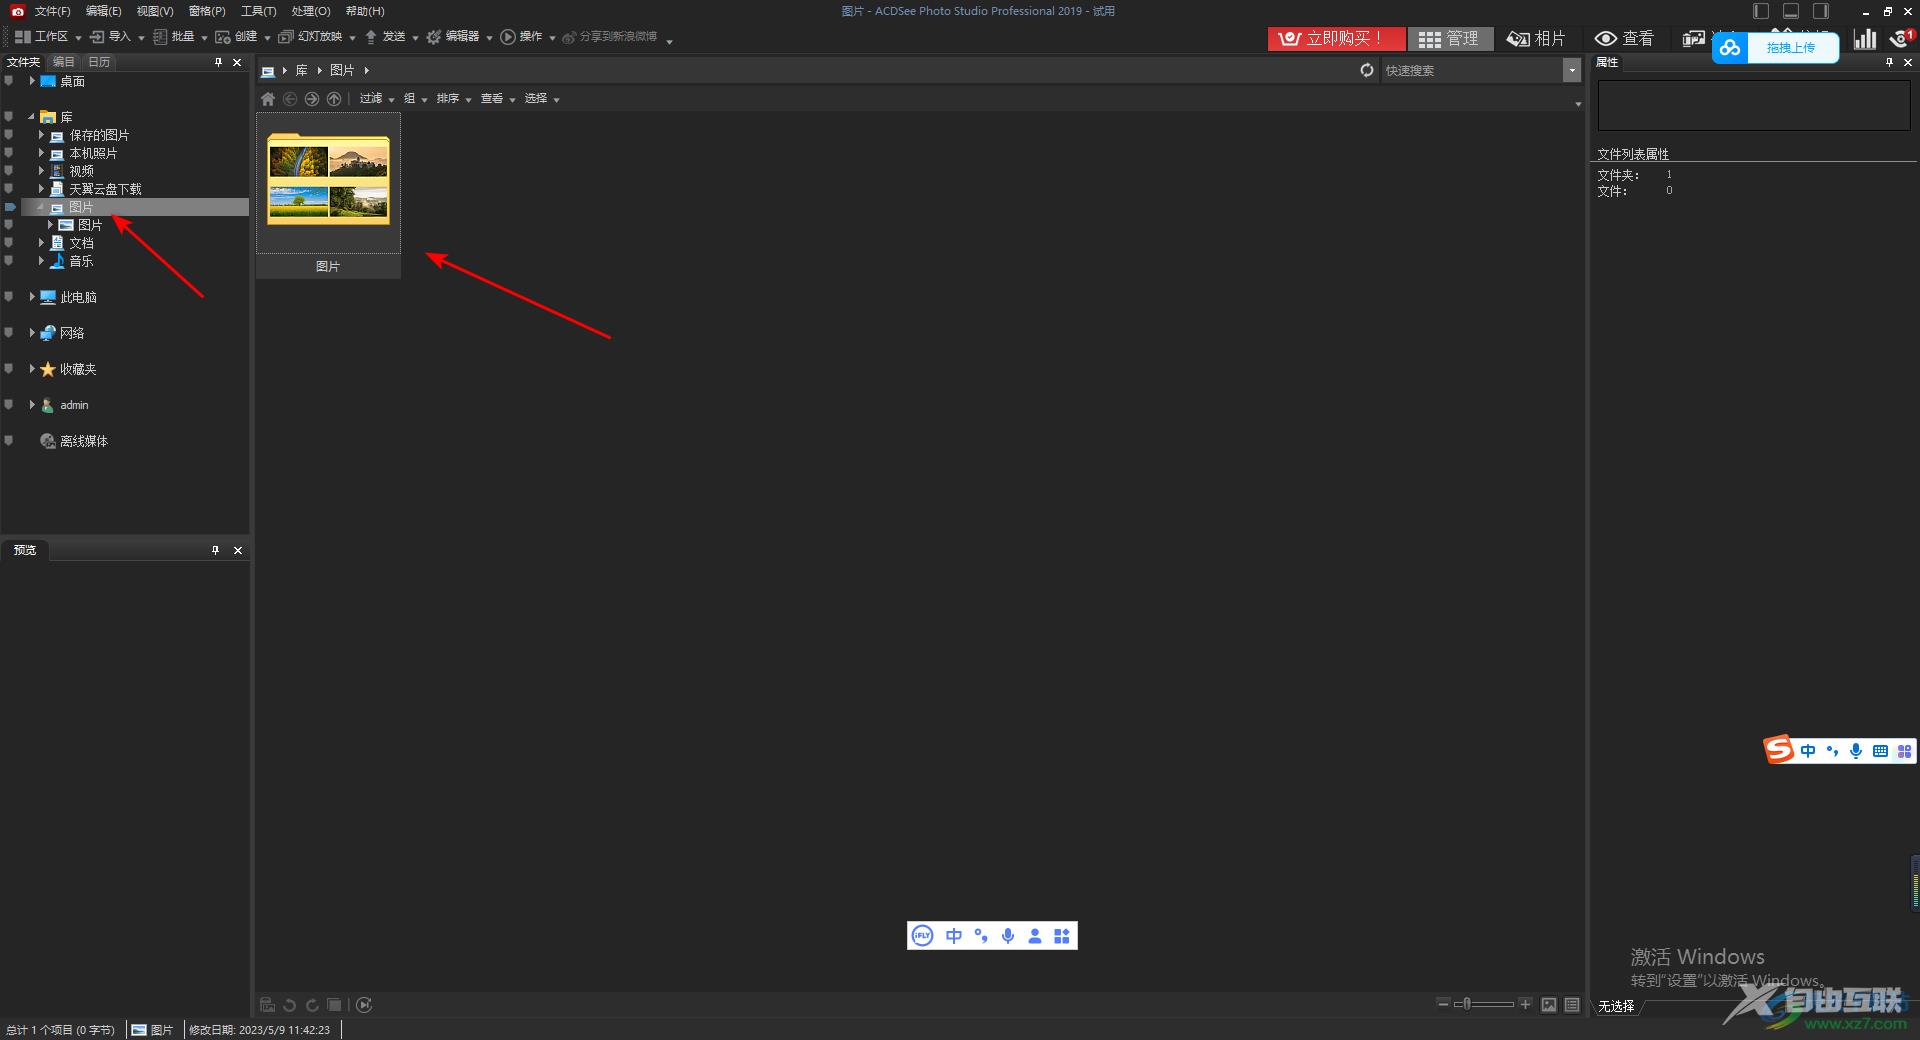Switch to 查看 view mode button
Image resolution: width=1920 pixels, height=1040 pixels.
tap(1624, 38)
